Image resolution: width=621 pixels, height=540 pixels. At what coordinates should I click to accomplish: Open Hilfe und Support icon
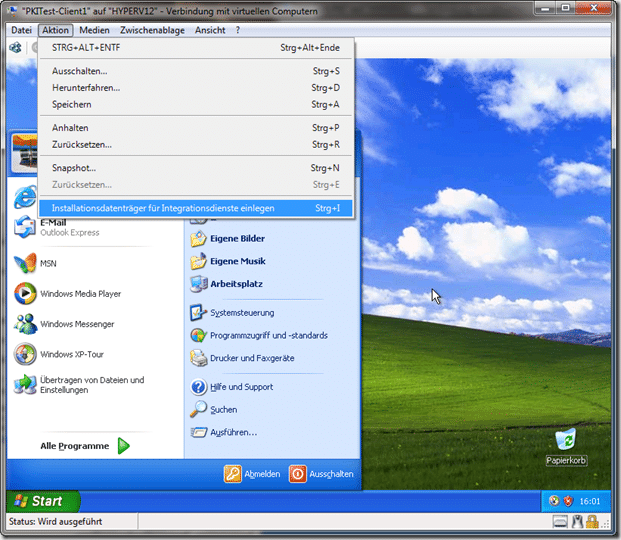198,387
